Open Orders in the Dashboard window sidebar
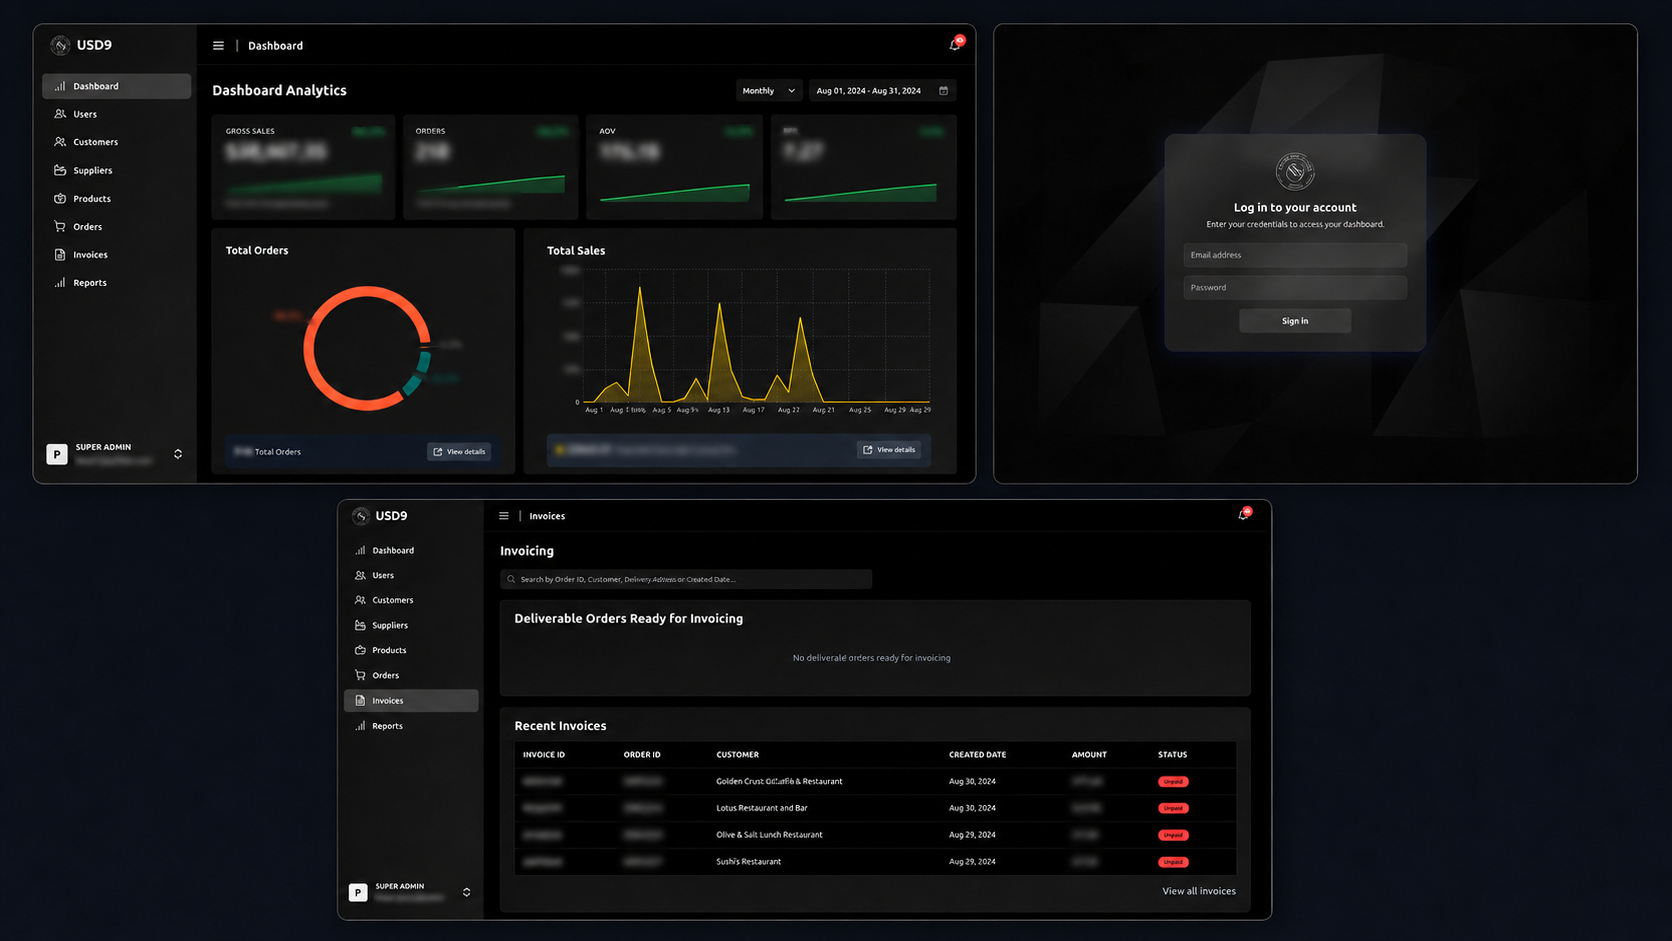 116,226
